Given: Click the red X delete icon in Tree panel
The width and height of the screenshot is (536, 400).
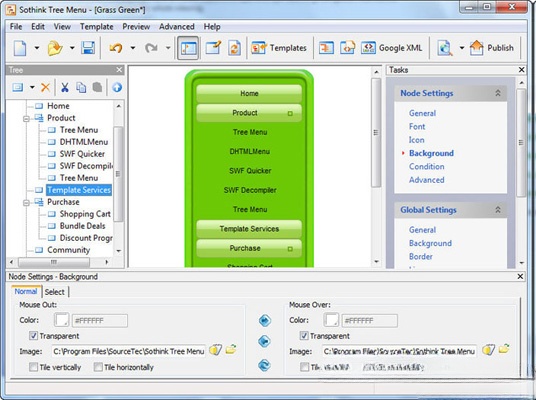Looking at the screenshot, I should (x=45, y=88).
